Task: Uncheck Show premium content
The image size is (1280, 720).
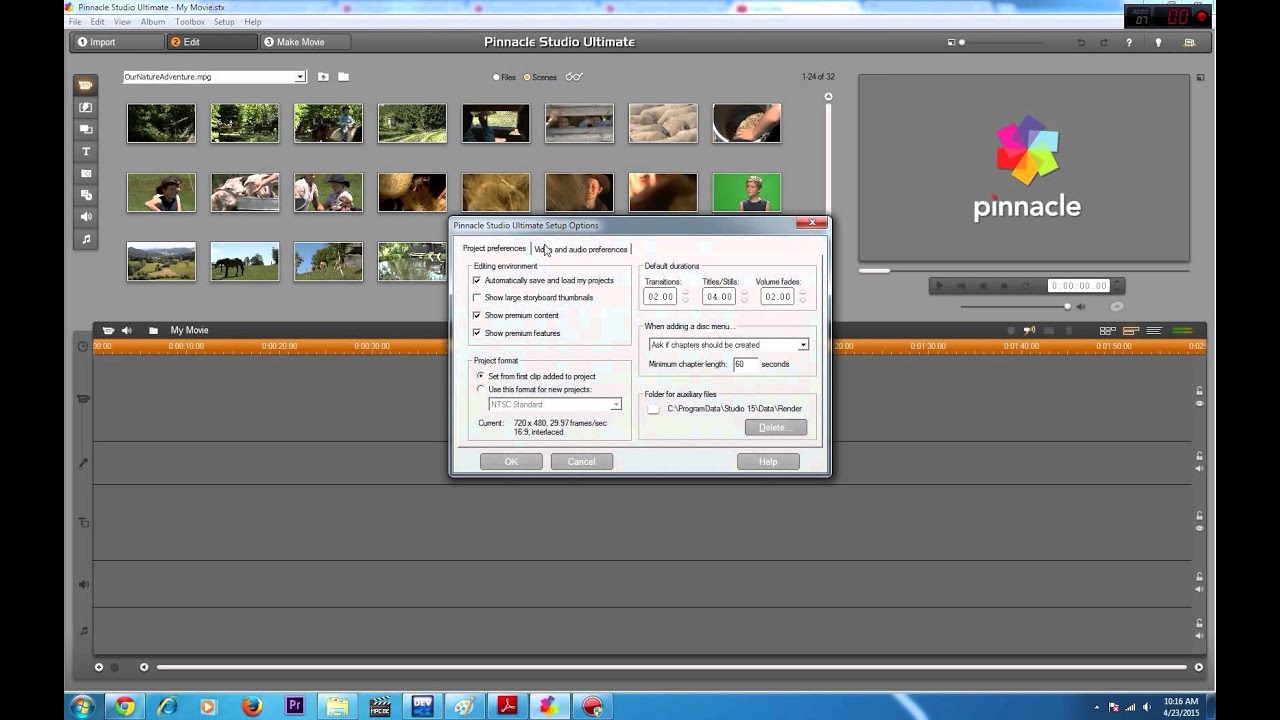Action: pos(477,316)
